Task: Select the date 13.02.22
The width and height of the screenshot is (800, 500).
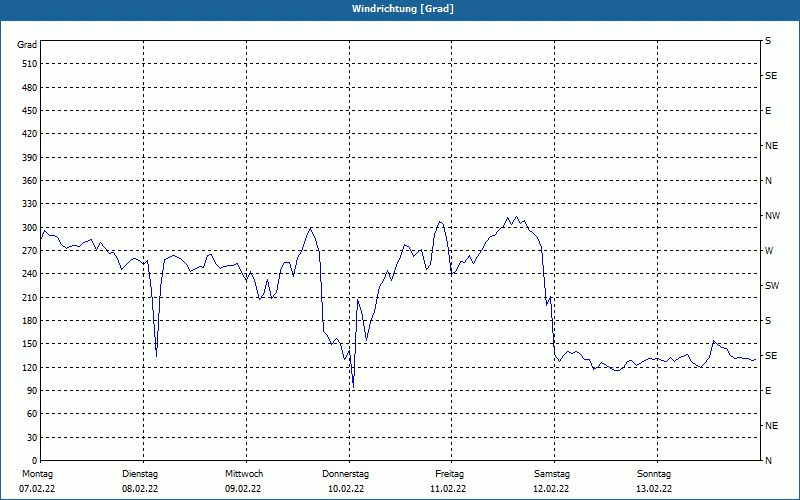Action: 654,489
